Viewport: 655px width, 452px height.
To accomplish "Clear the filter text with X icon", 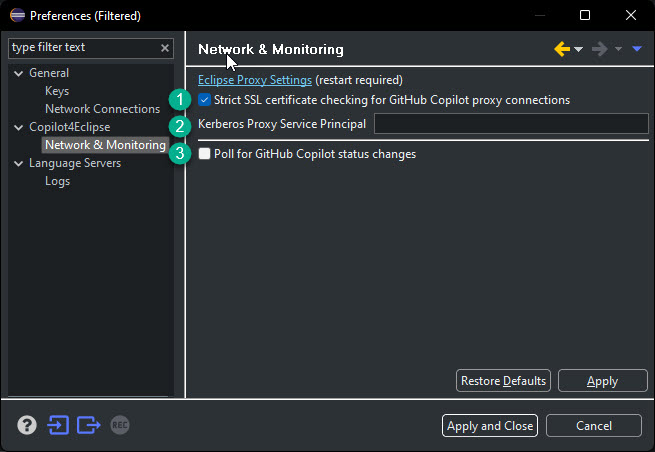I will pyautogui.click(x=165, y=48).
